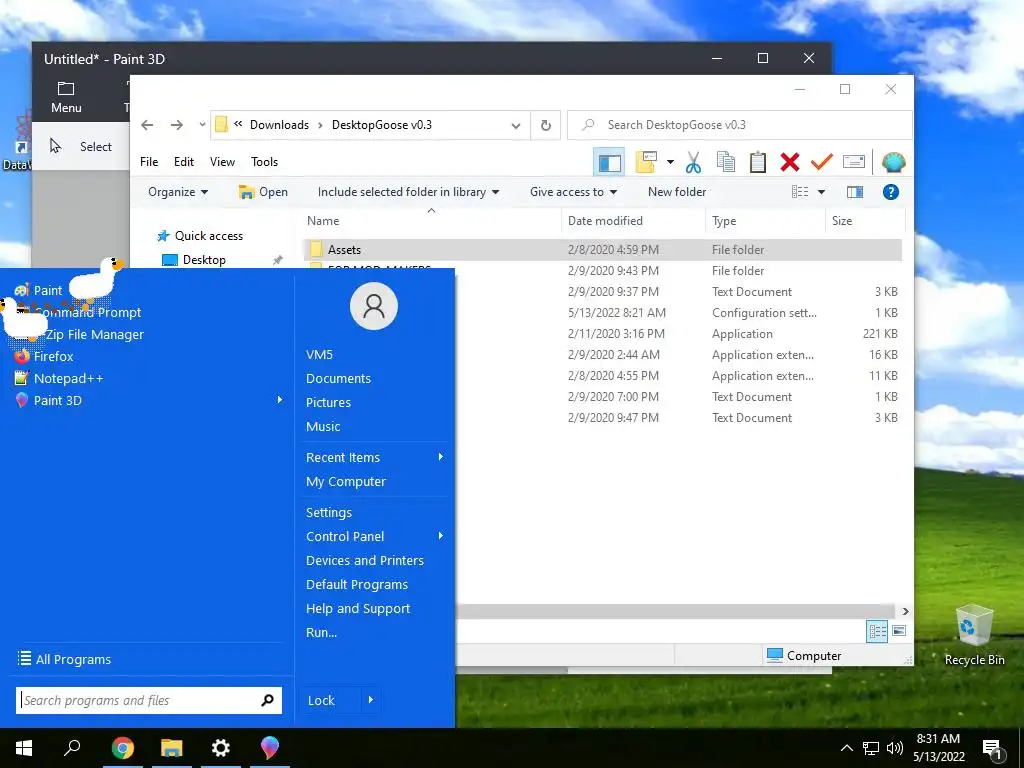Image resolution: width=1024 pixels, height=768 pixels.
Task: Open the Give access to dropdown
Action: click(573, 192)
